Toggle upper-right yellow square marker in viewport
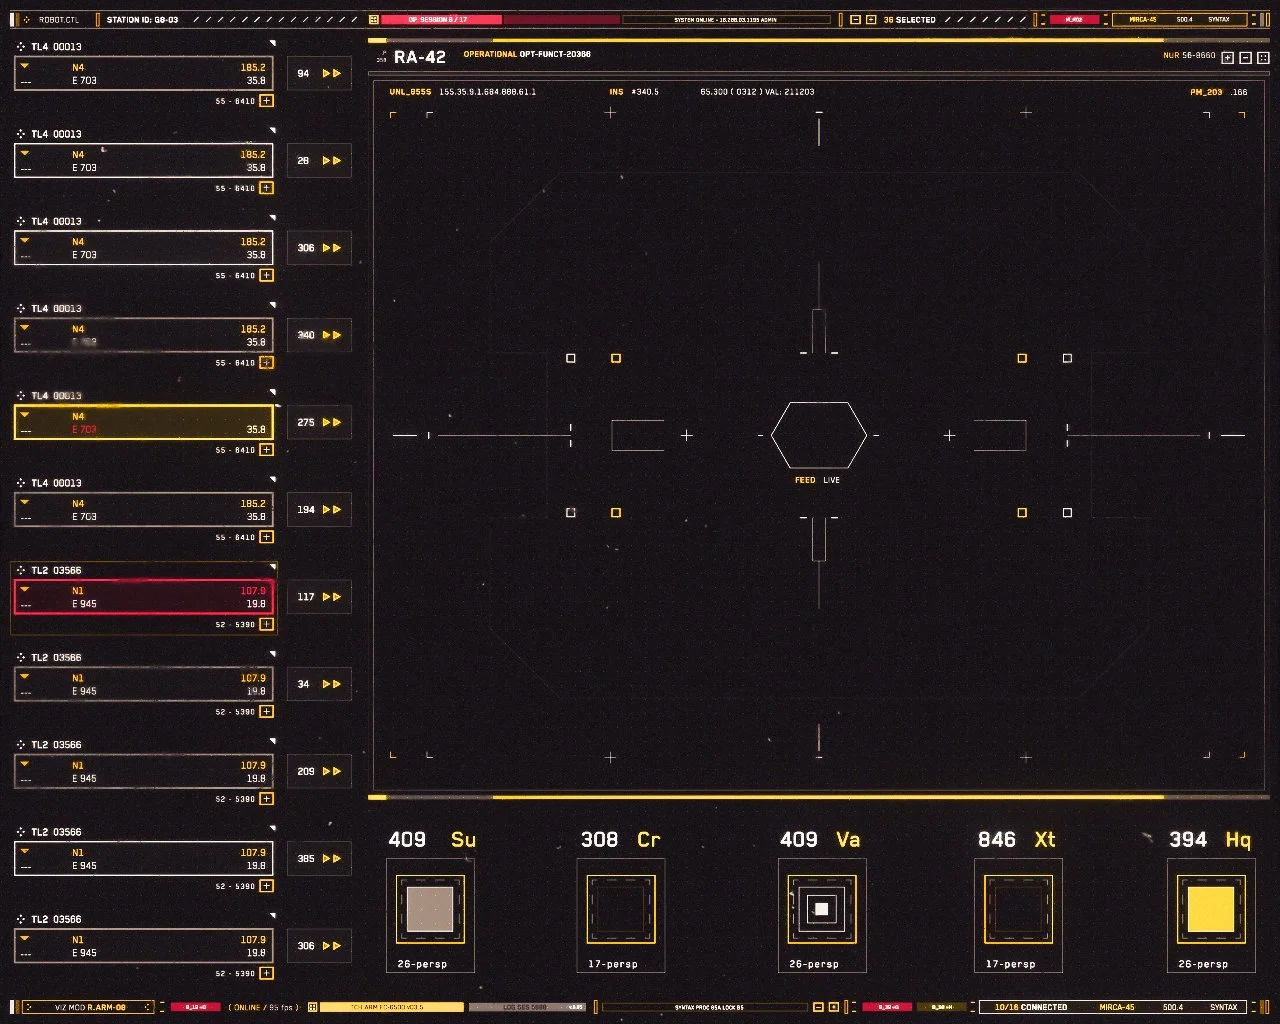Screen dimensions: 1280x1024 (x=1022, y=358)
